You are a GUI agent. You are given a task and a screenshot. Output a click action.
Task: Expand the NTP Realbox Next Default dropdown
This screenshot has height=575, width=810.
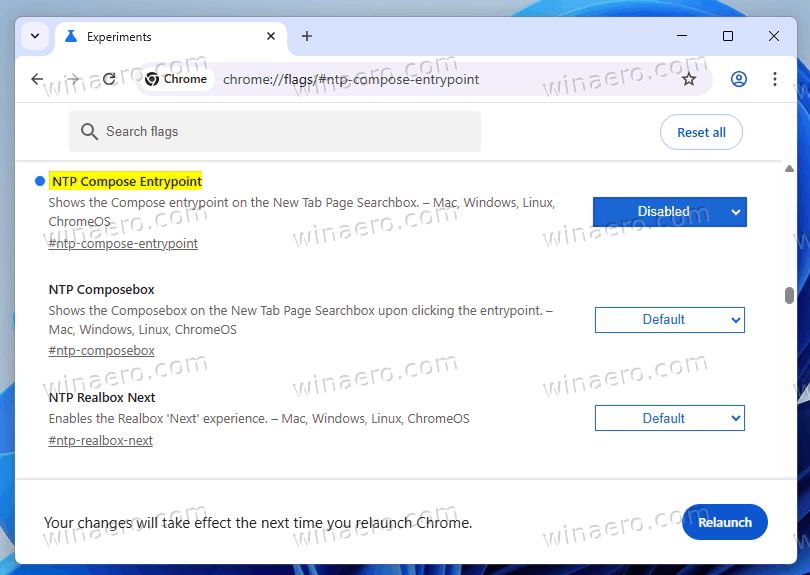pyautogui.click(x=669, y=418)
